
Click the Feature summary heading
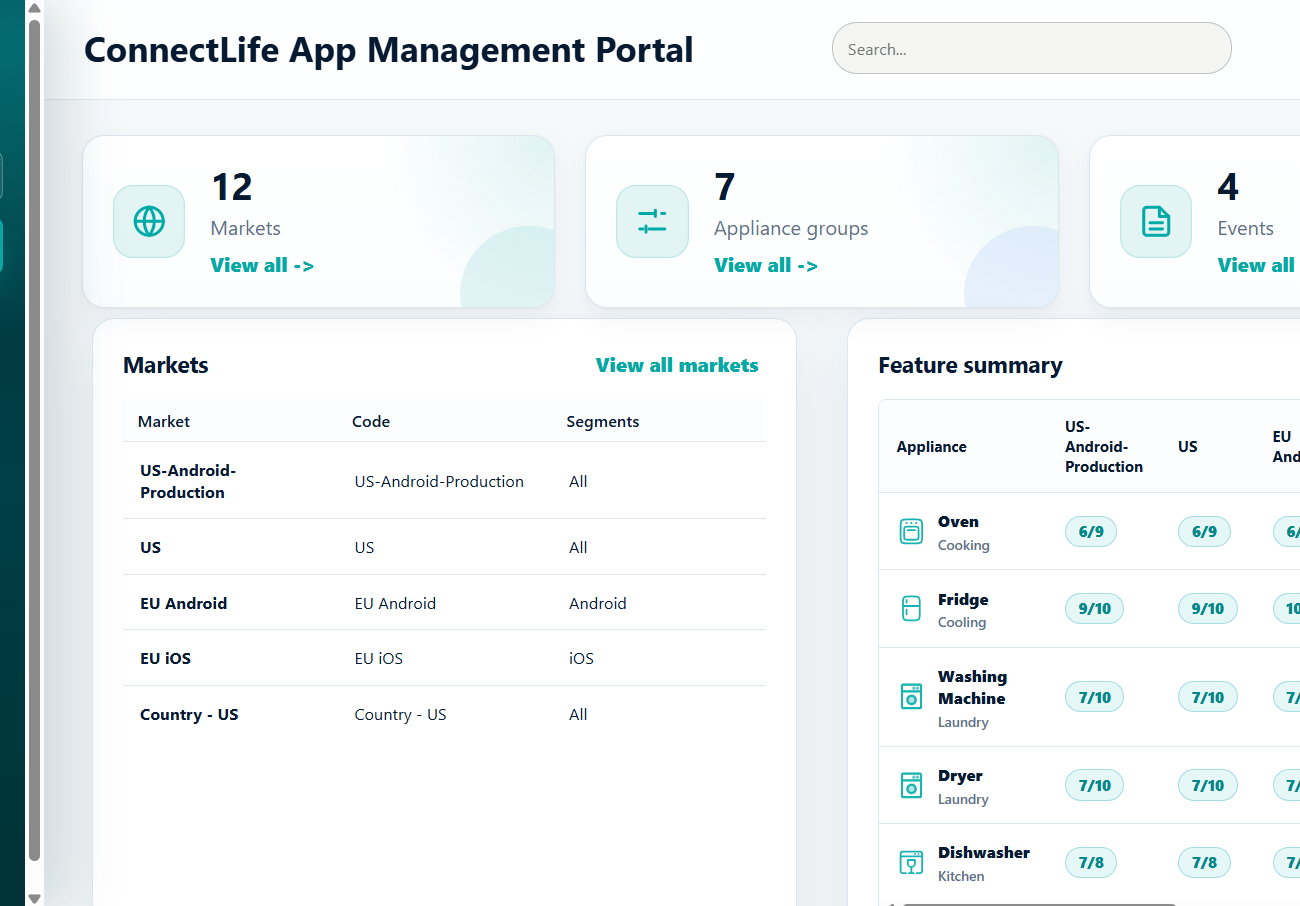pyautogui.click(x=970, y=365)
